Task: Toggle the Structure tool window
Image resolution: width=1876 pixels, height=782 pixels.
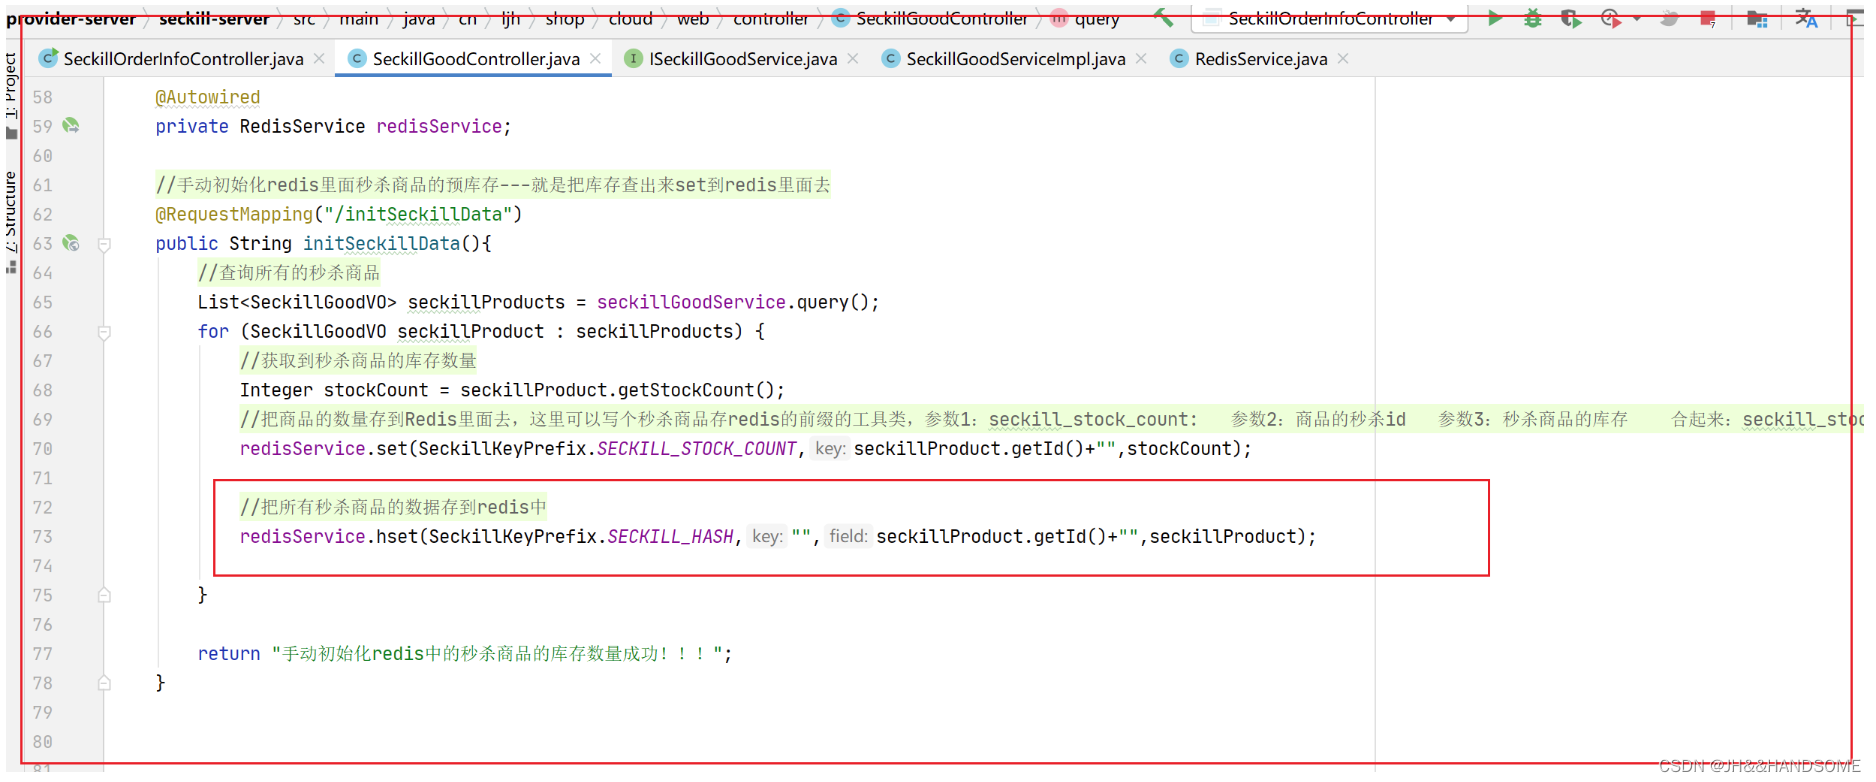Action: click(11, 220)
